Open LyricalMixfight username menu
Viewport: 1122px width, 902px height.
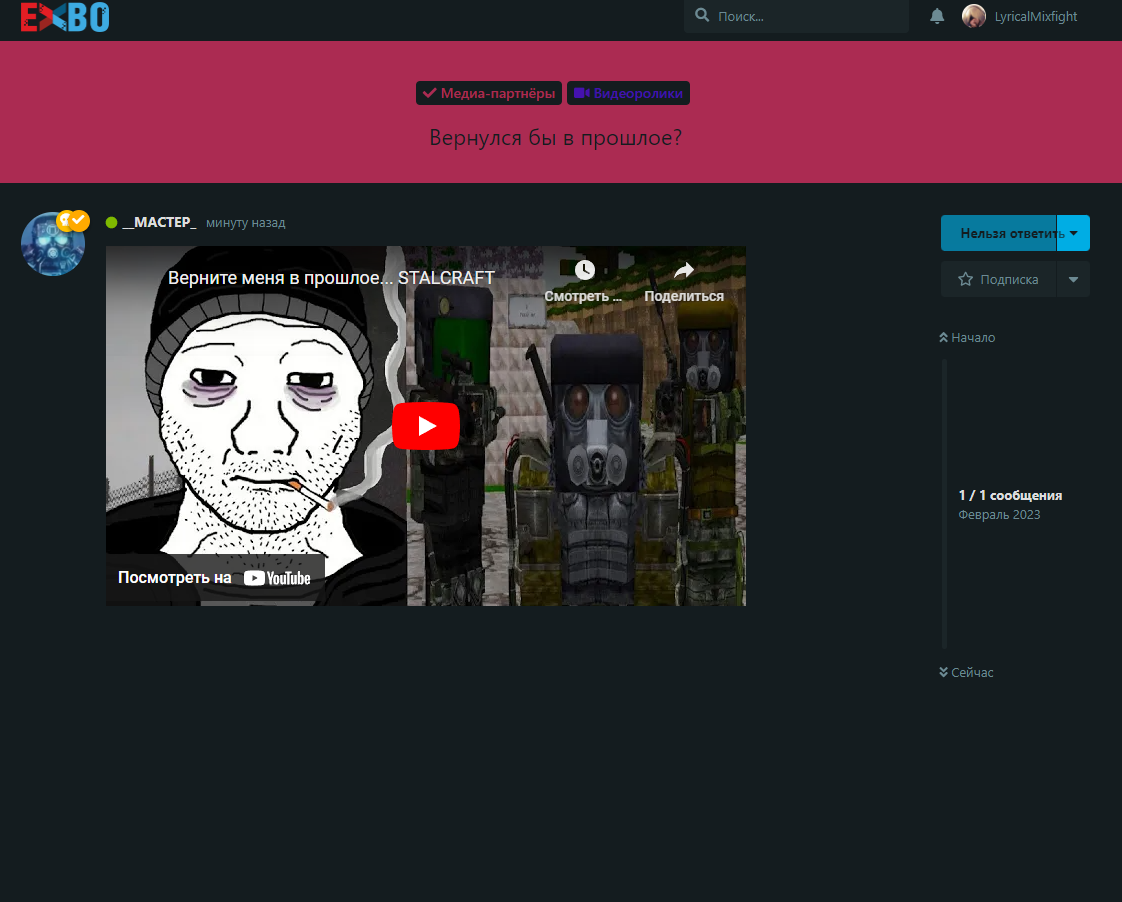(x=1035, y=16)
